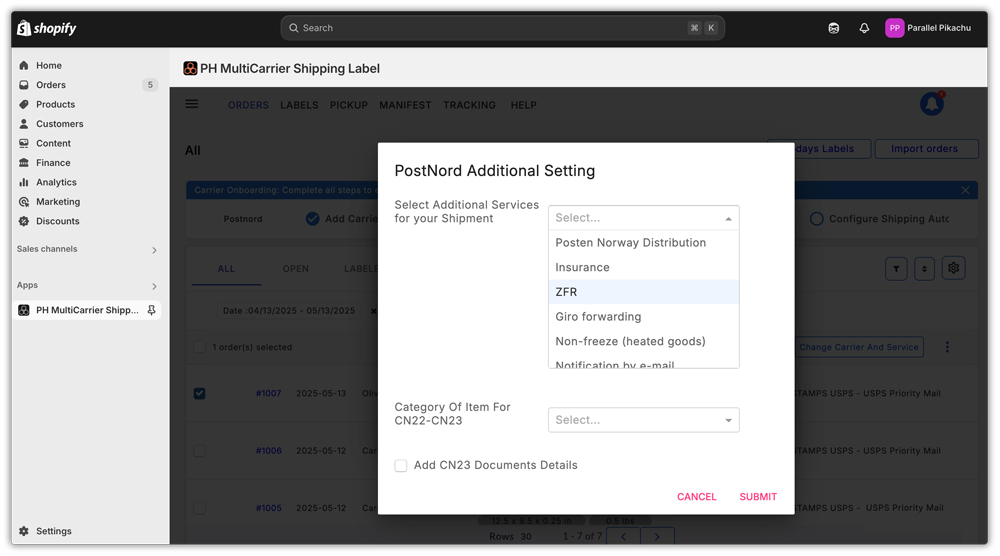1000x556 pixels.
Task: Uncheck order #1007 checkbox
Action: pyautogui.click(x=200, y=393)
